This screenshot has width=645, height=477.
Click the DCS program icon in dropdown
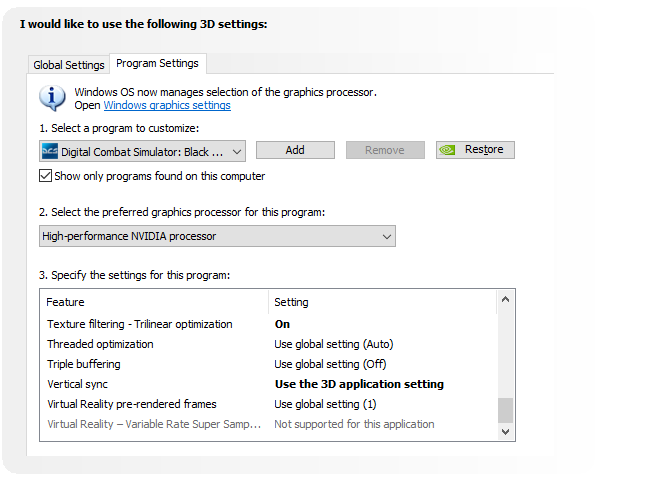point(50,151)
